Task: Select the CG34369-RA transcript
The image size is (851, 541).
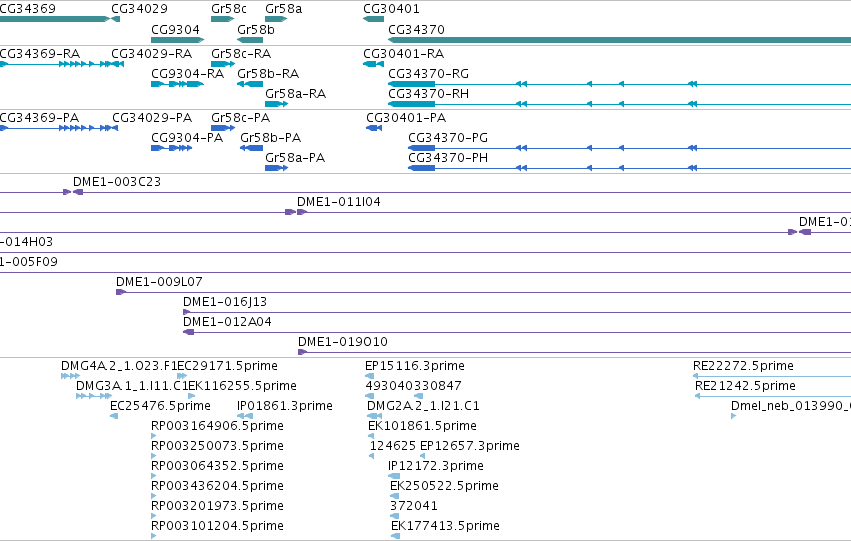Action: [x=54, y=64]
